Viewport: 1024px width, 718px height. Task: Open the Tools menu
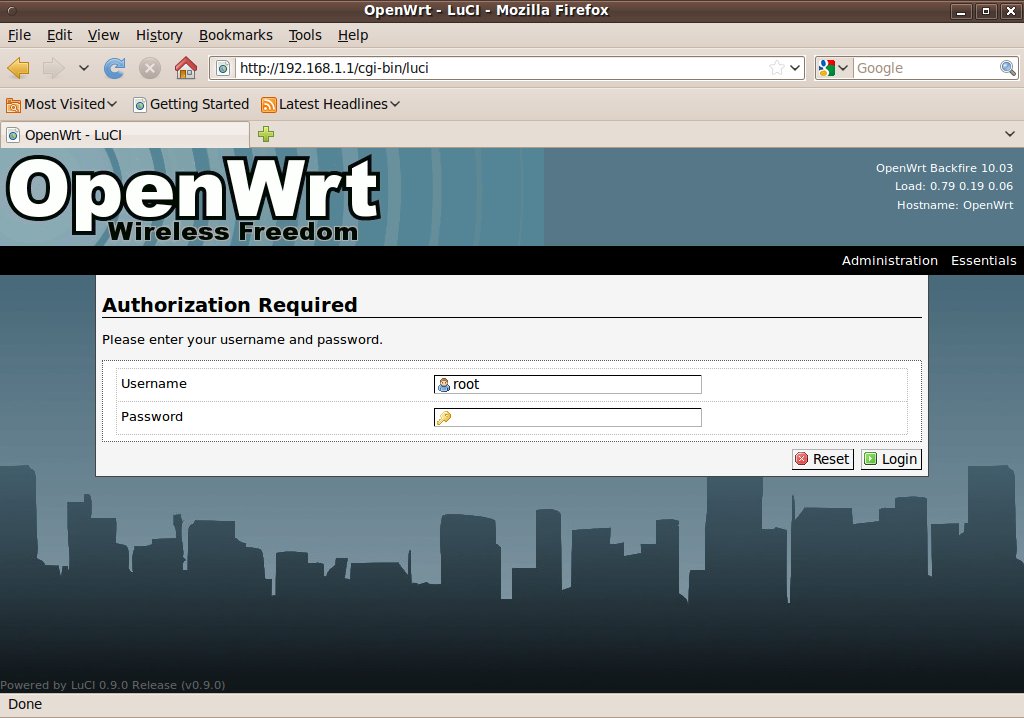coord(305,35)
